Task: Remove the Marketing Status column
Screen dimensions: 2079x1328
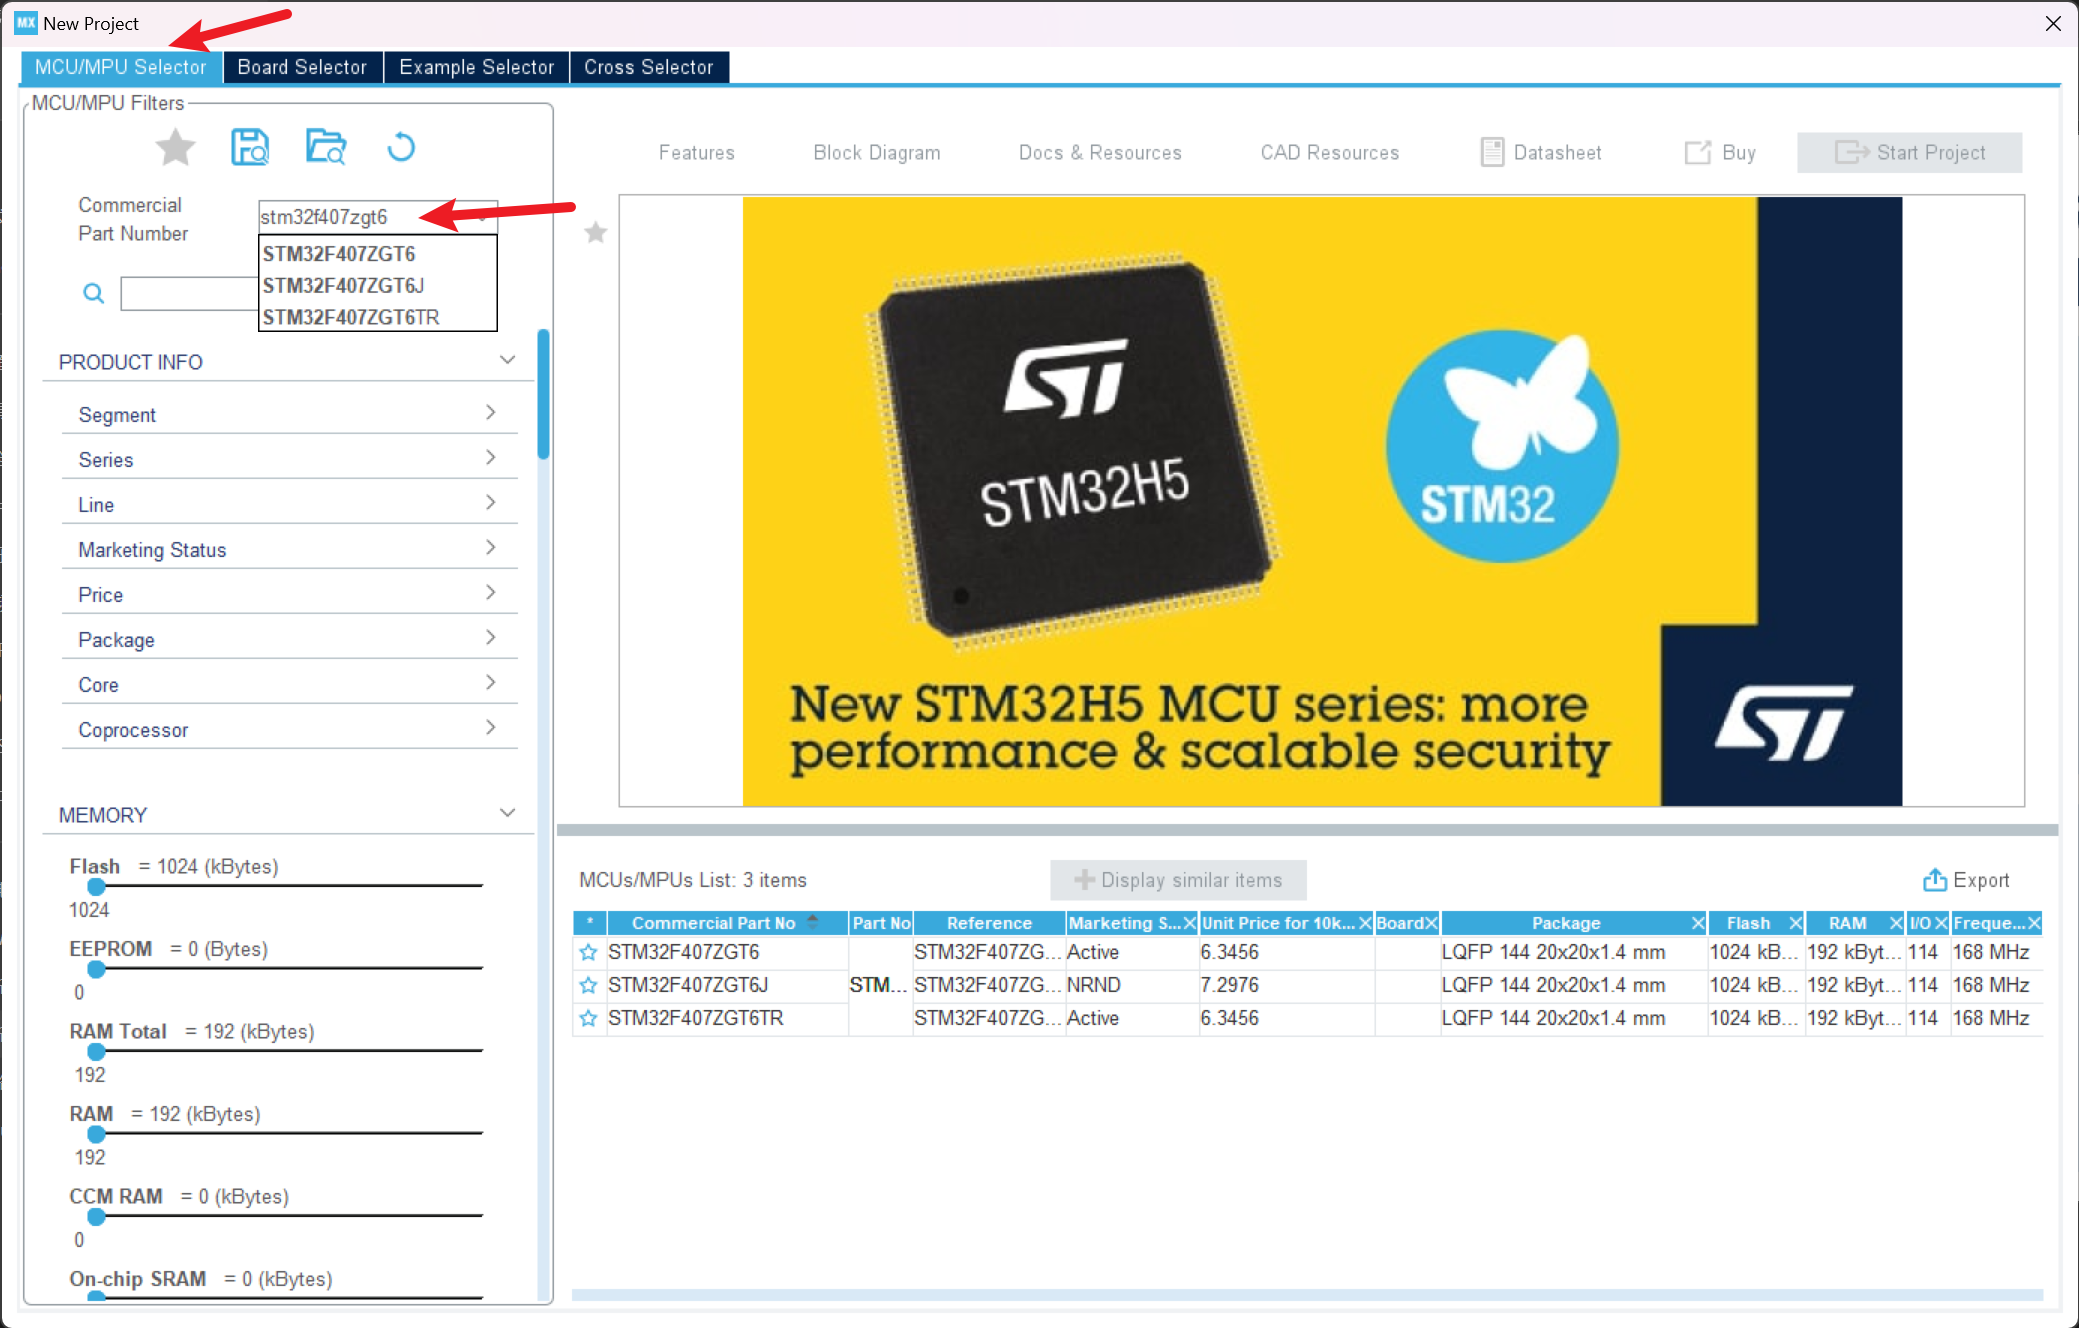Action: click(x=1189, y=923)
